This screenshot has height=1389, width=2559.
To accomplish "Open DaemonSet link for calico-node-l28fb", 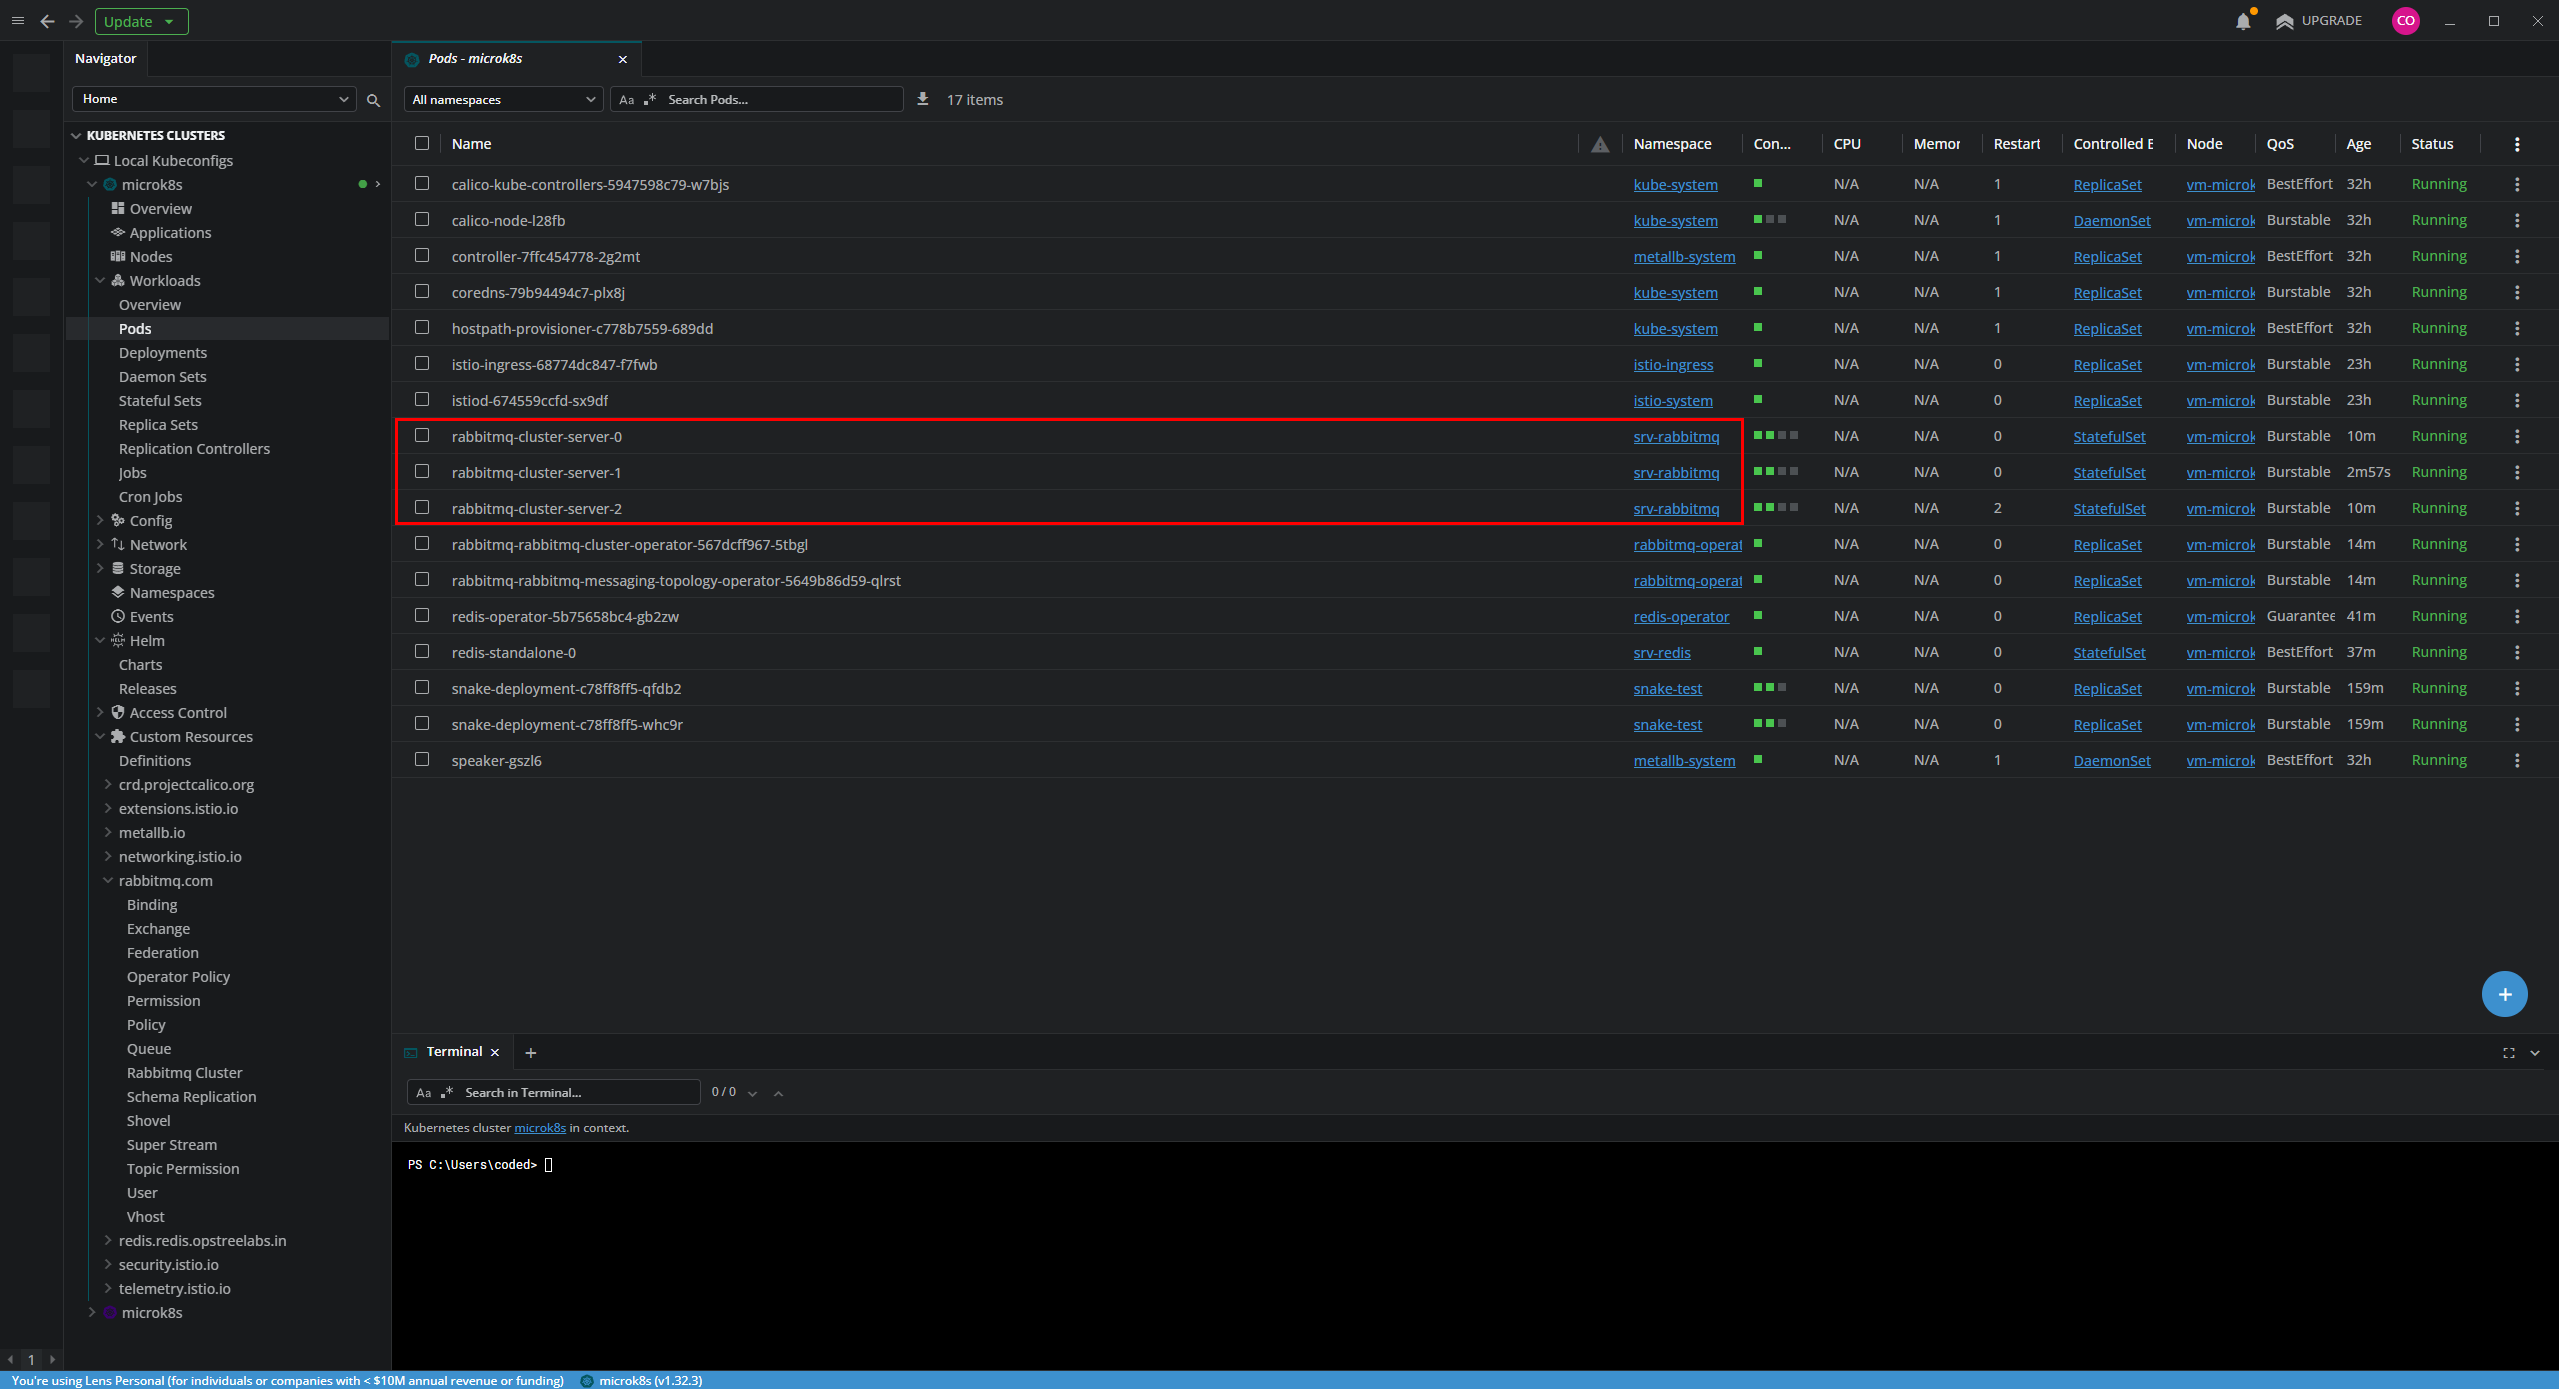I will pyautogui.click(x=2111, y=221).
